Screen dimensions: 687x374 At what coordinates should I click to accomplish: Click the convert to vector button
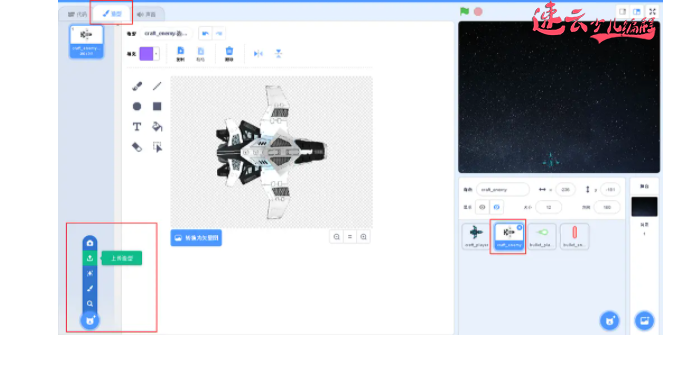point(196,238)
